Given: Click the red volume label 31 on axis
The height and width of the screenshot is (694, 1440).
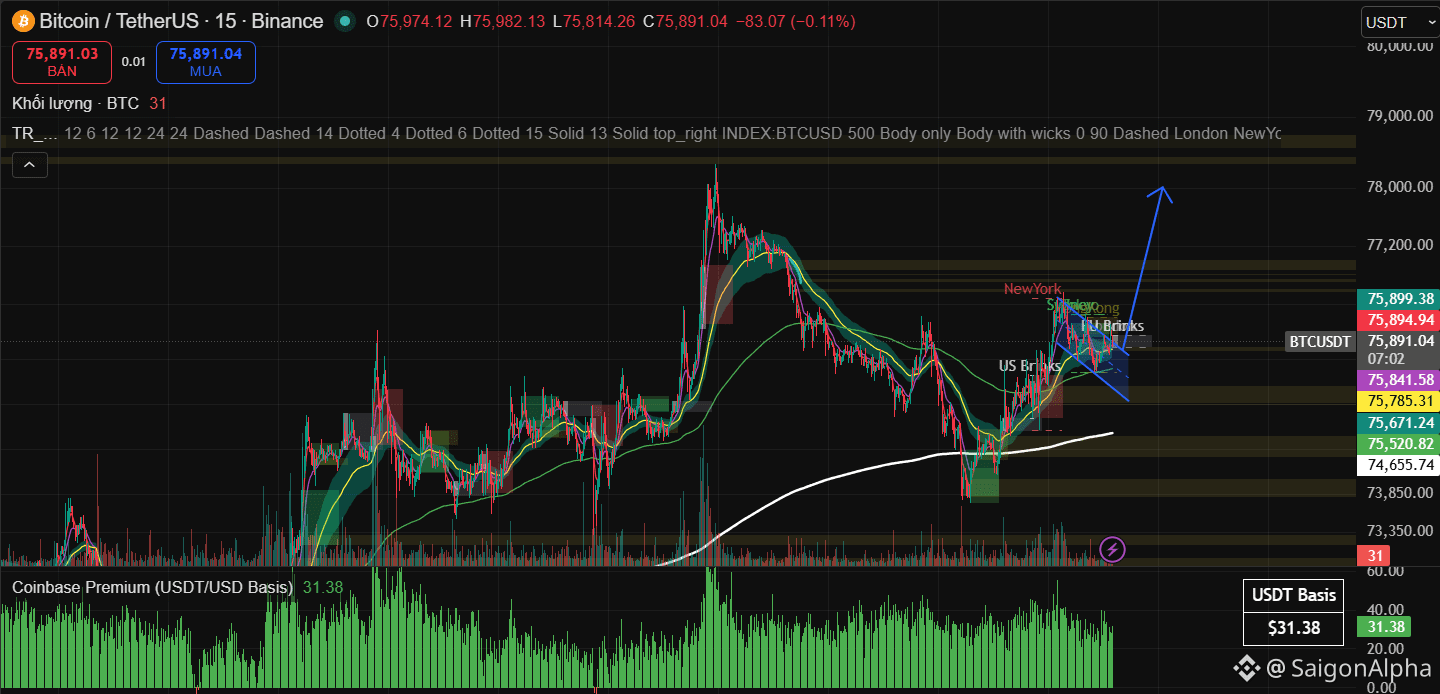Looking at the screenshot, I should [1373, 555].
